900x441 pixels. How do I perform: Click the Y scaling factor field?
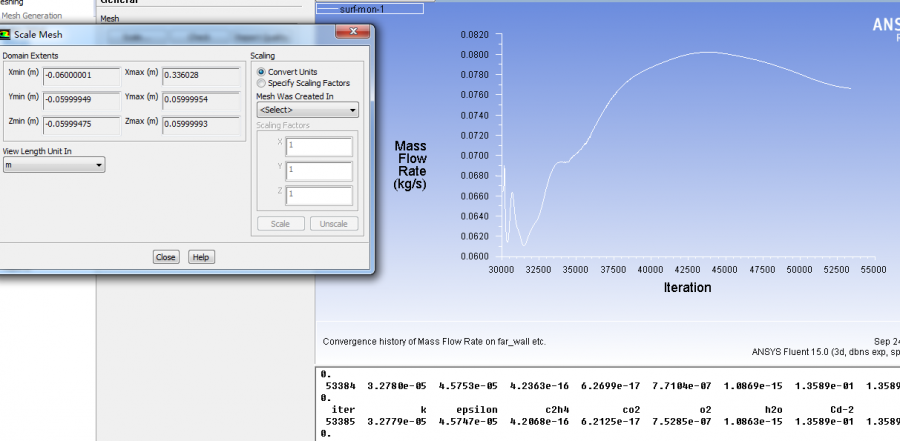(319, 171)
